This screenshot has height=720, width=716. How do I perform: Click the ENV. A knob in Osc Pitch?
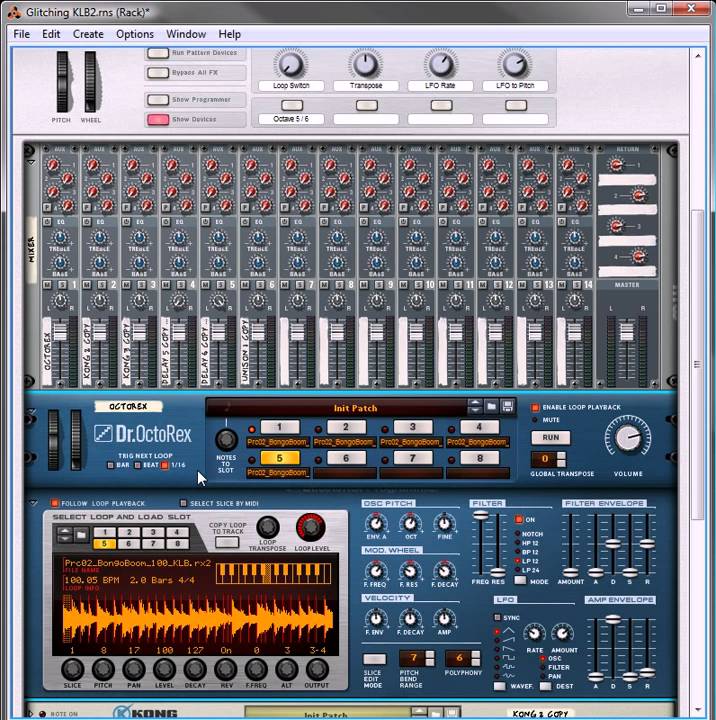[376, 523]
